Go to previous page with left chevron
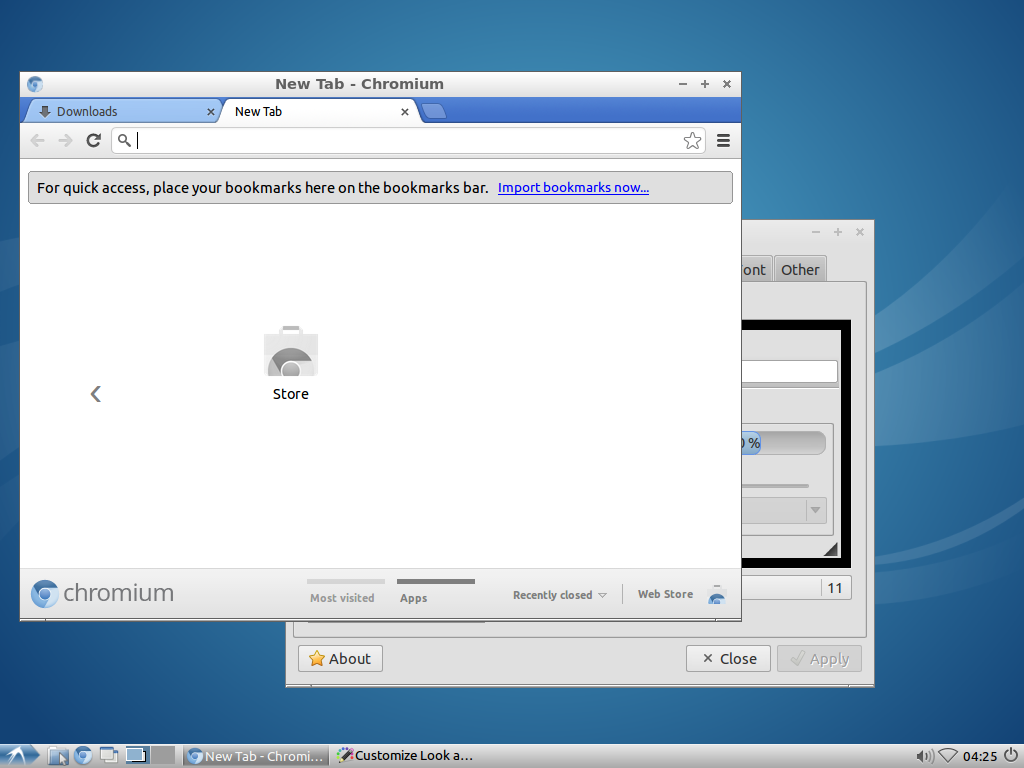The width and height of the screenshot is (1024, 768). 96,394
